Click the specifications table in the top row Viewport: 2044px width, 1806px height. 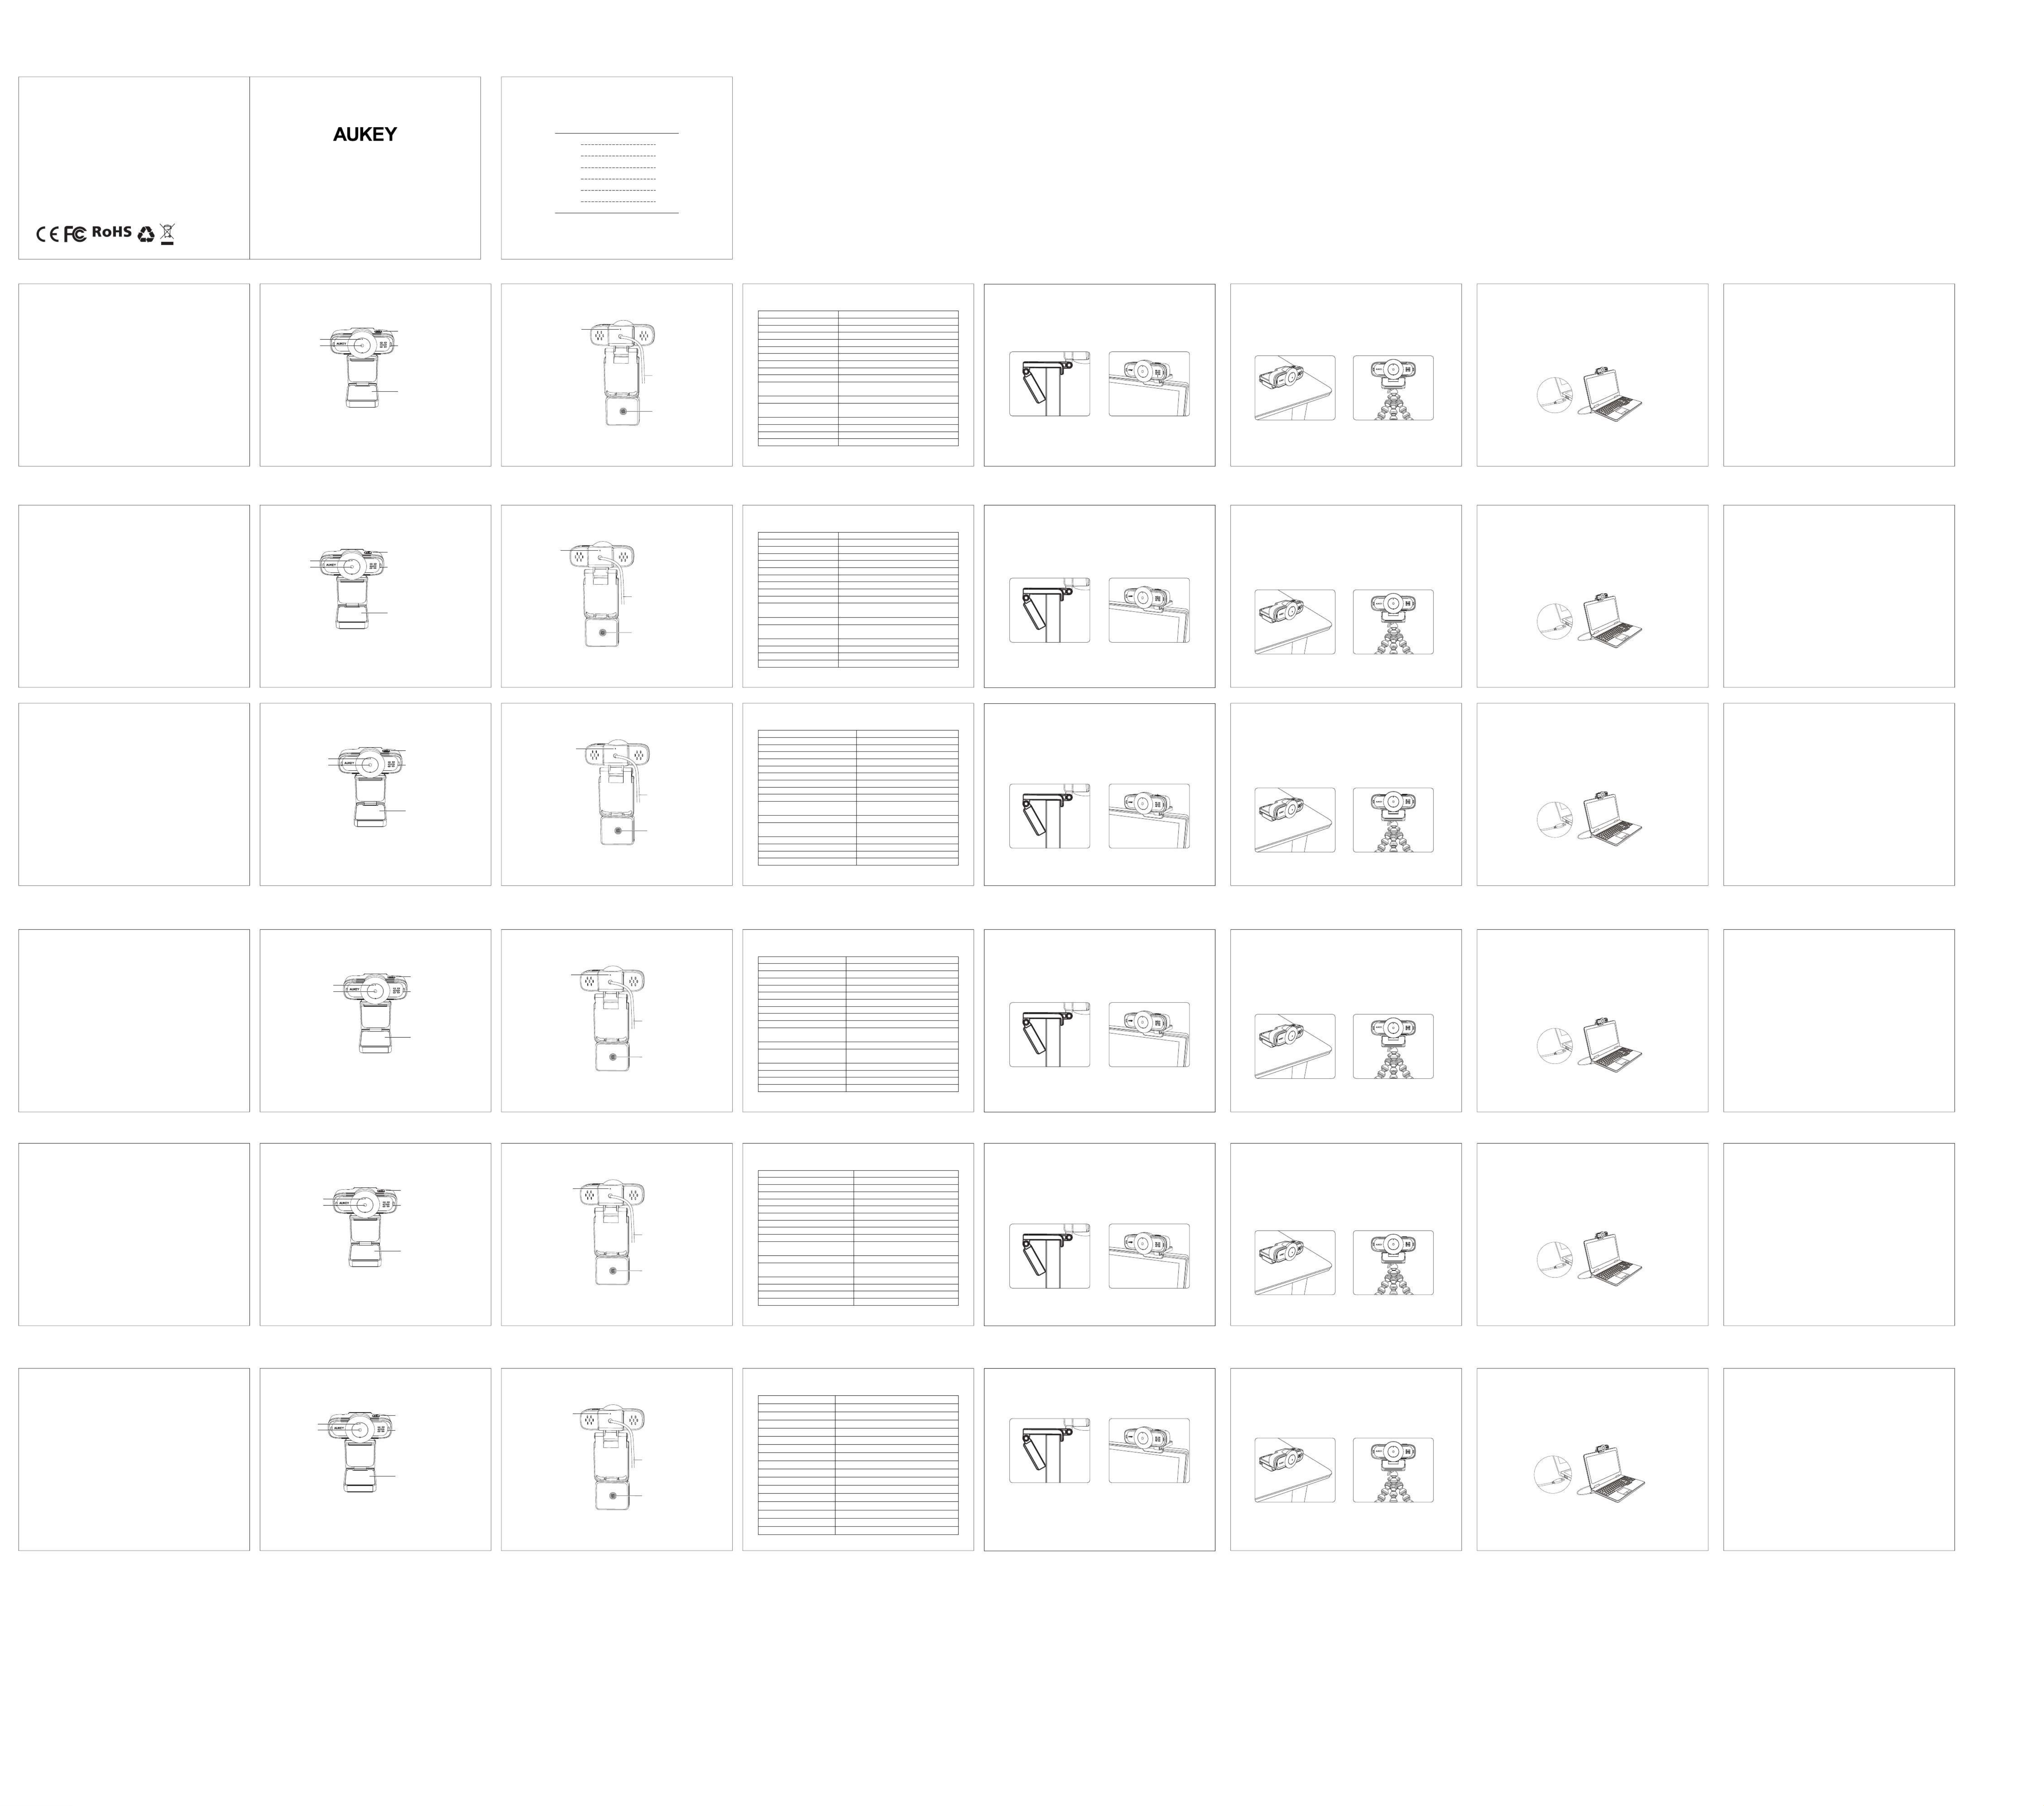tap(858, 378)
